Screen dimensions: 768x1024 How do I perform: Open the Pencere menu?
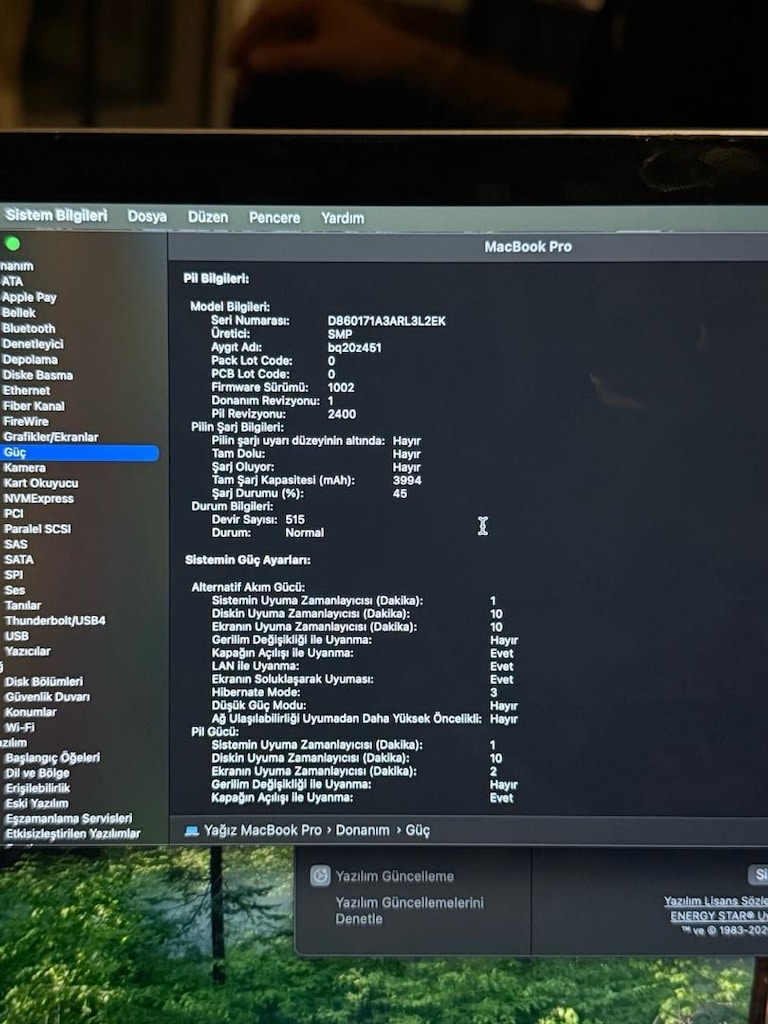274,217
